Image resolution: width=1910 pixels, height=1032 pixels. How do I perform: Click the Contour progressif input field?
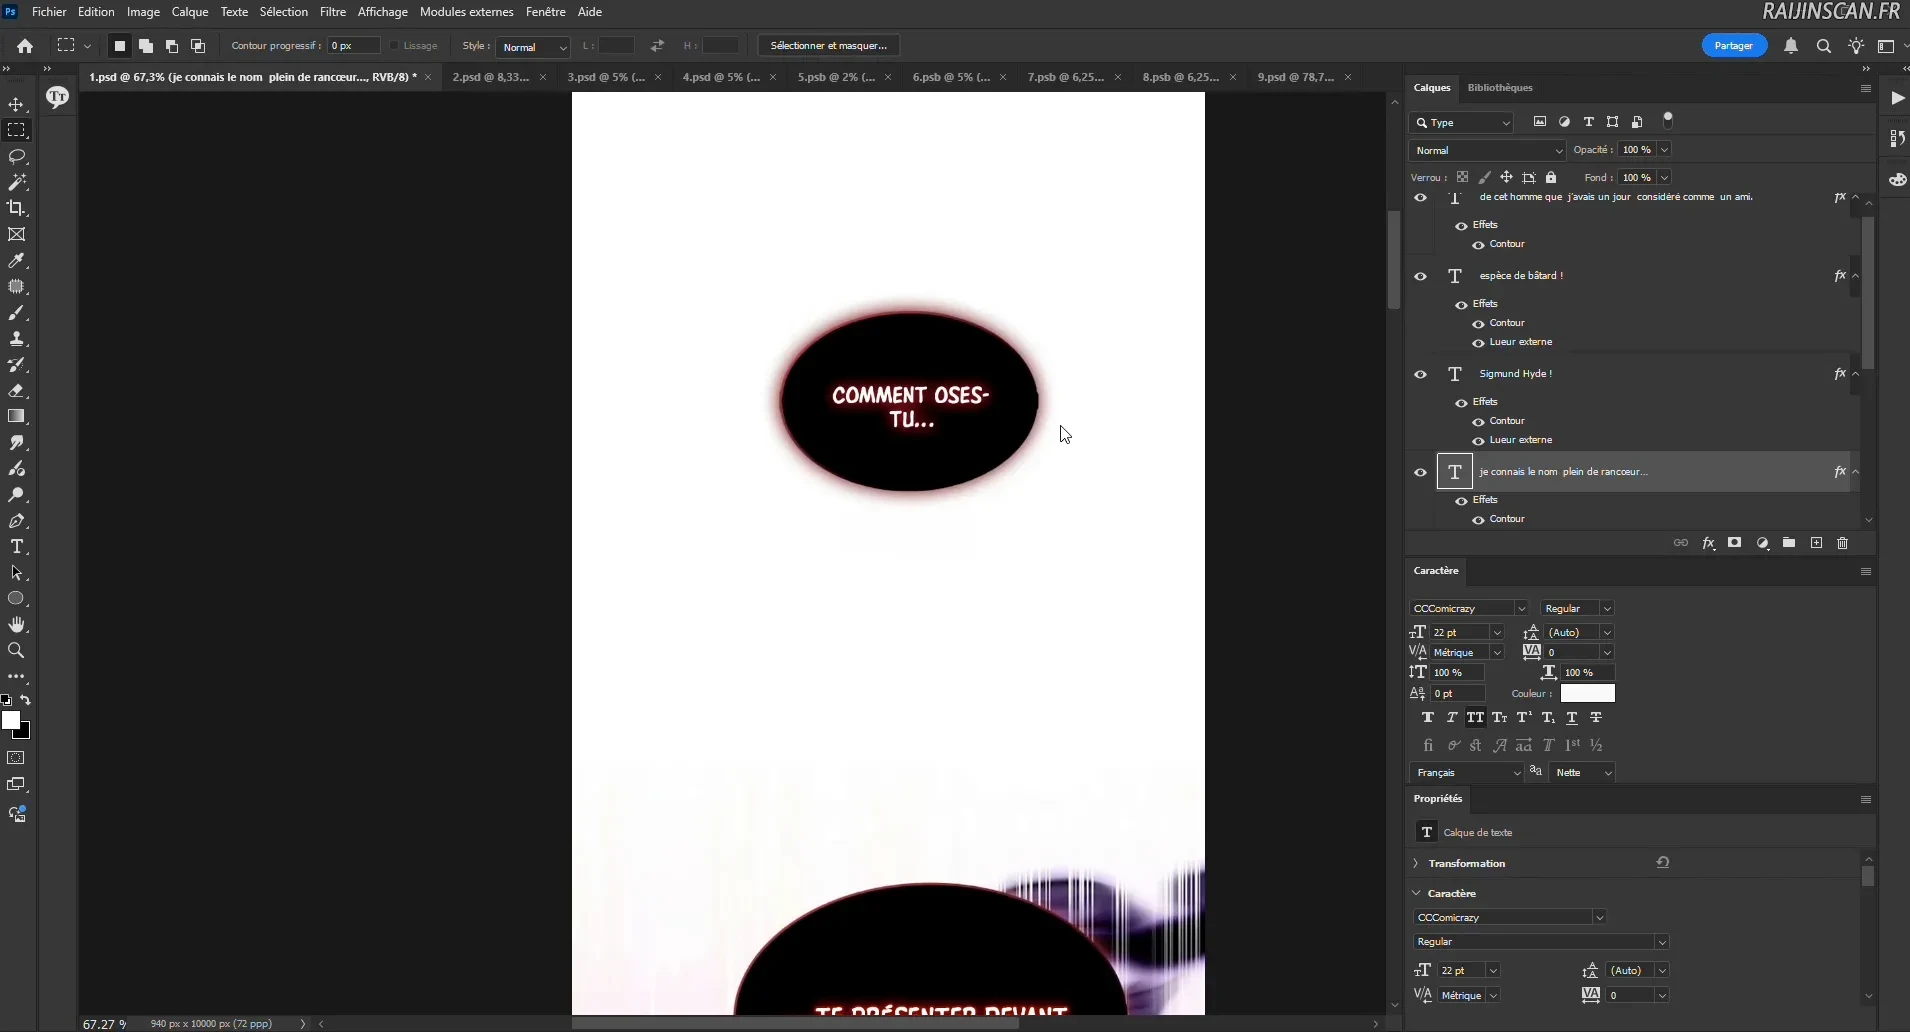tap(353, 46)
